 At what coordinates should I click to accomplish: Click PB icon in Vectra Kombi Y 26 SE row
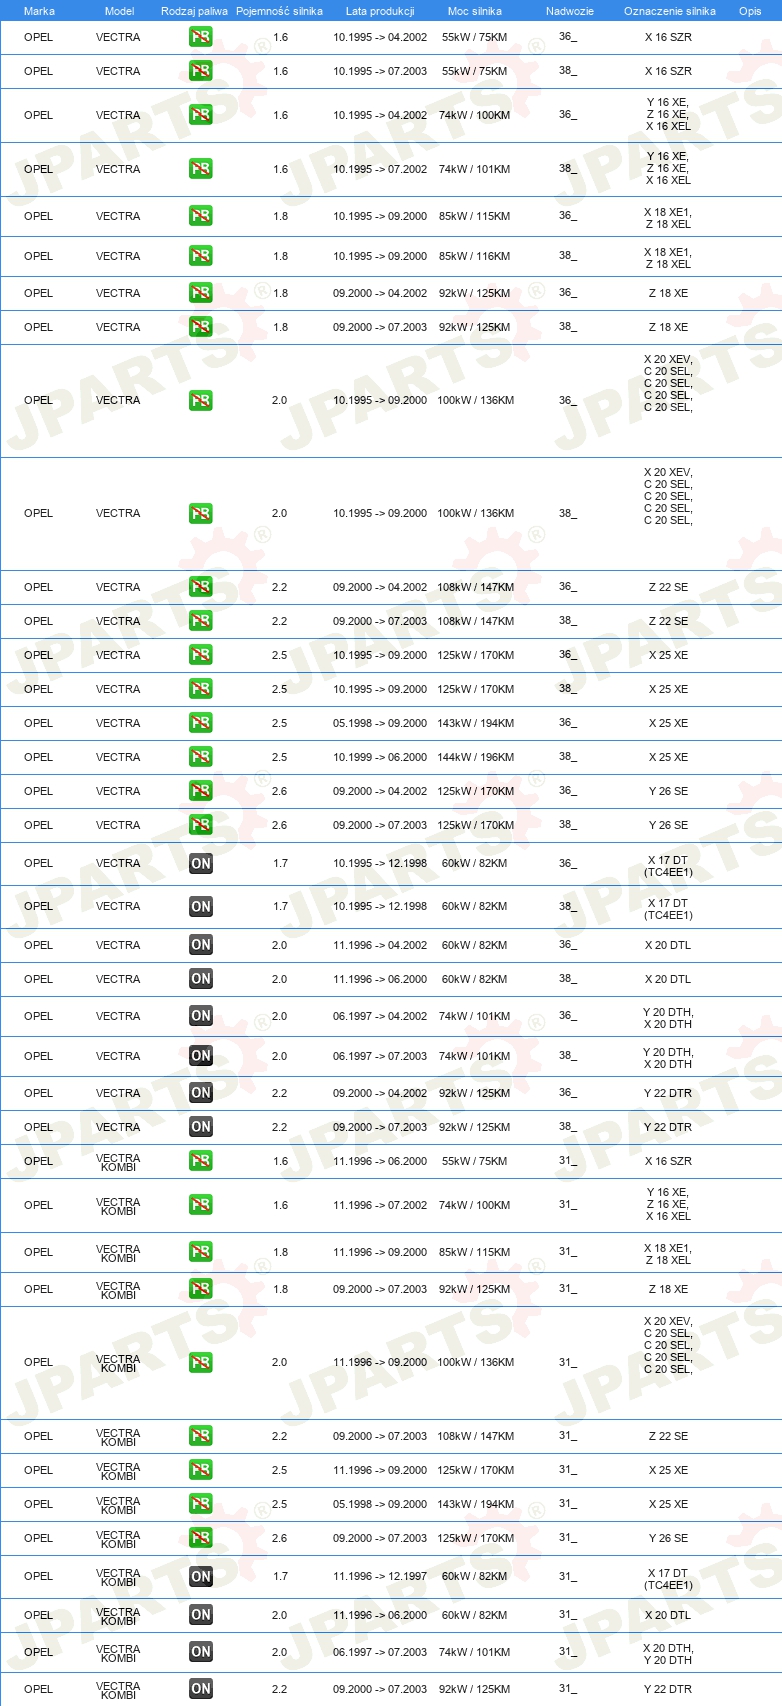point(201,1538)
